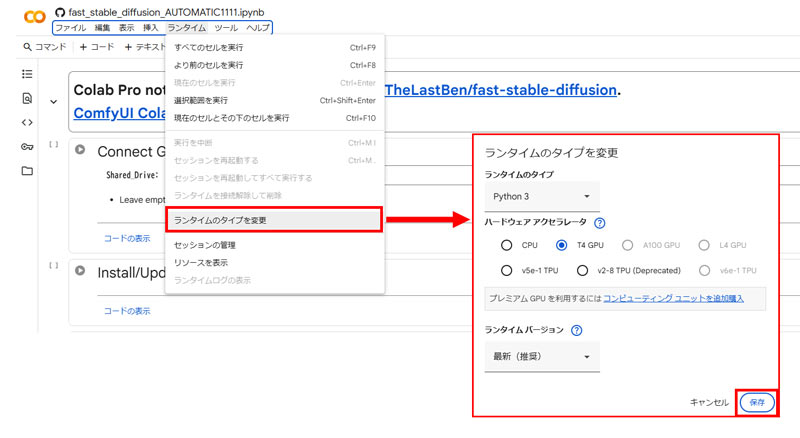Viewport: 800px width, 438px height.
Task: Select the v5e-1 TPU radio button
Action: 506,271
